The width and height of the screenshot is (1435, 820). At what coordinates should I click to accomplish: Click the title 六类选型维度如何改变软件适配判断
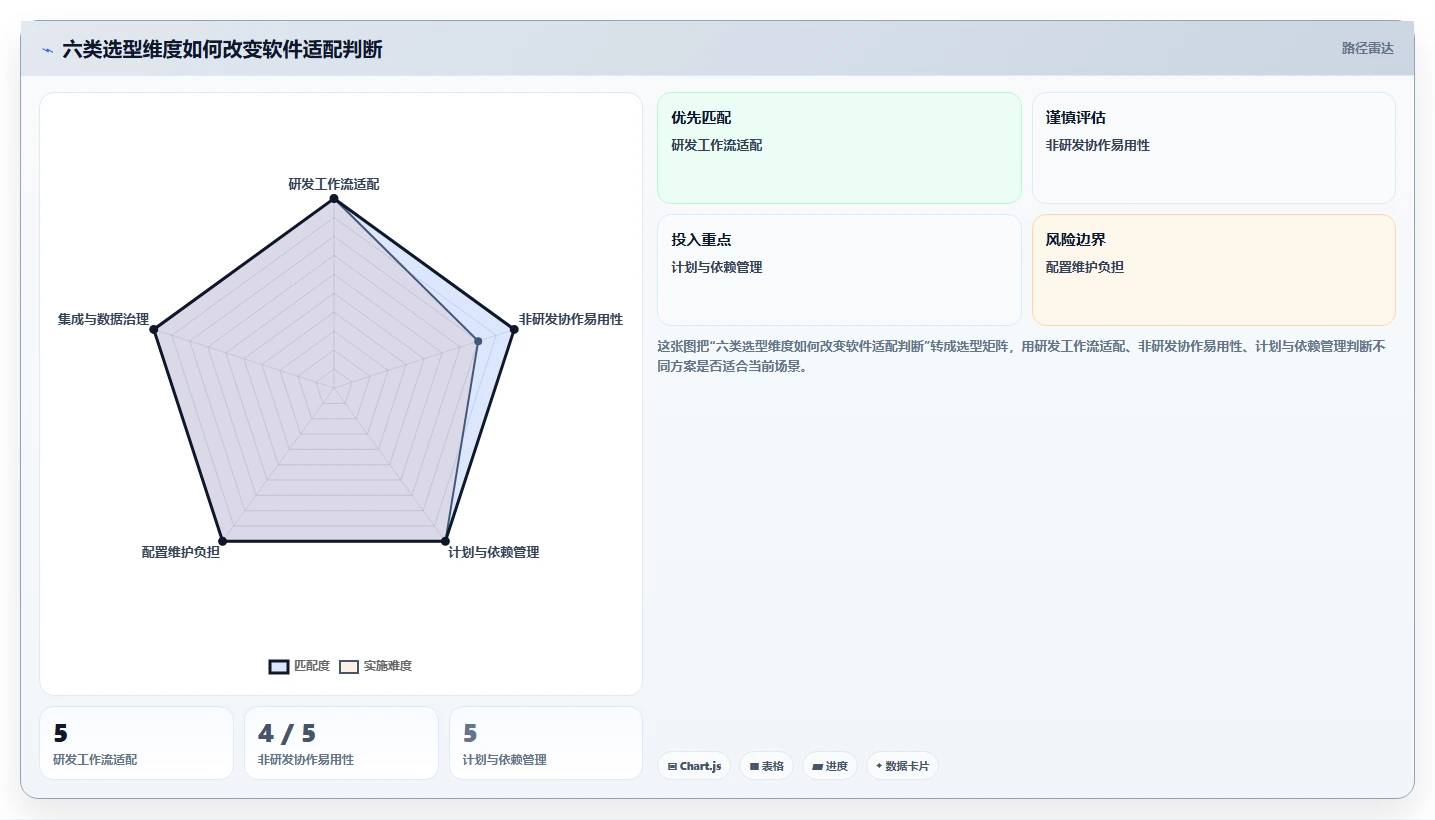222,49
